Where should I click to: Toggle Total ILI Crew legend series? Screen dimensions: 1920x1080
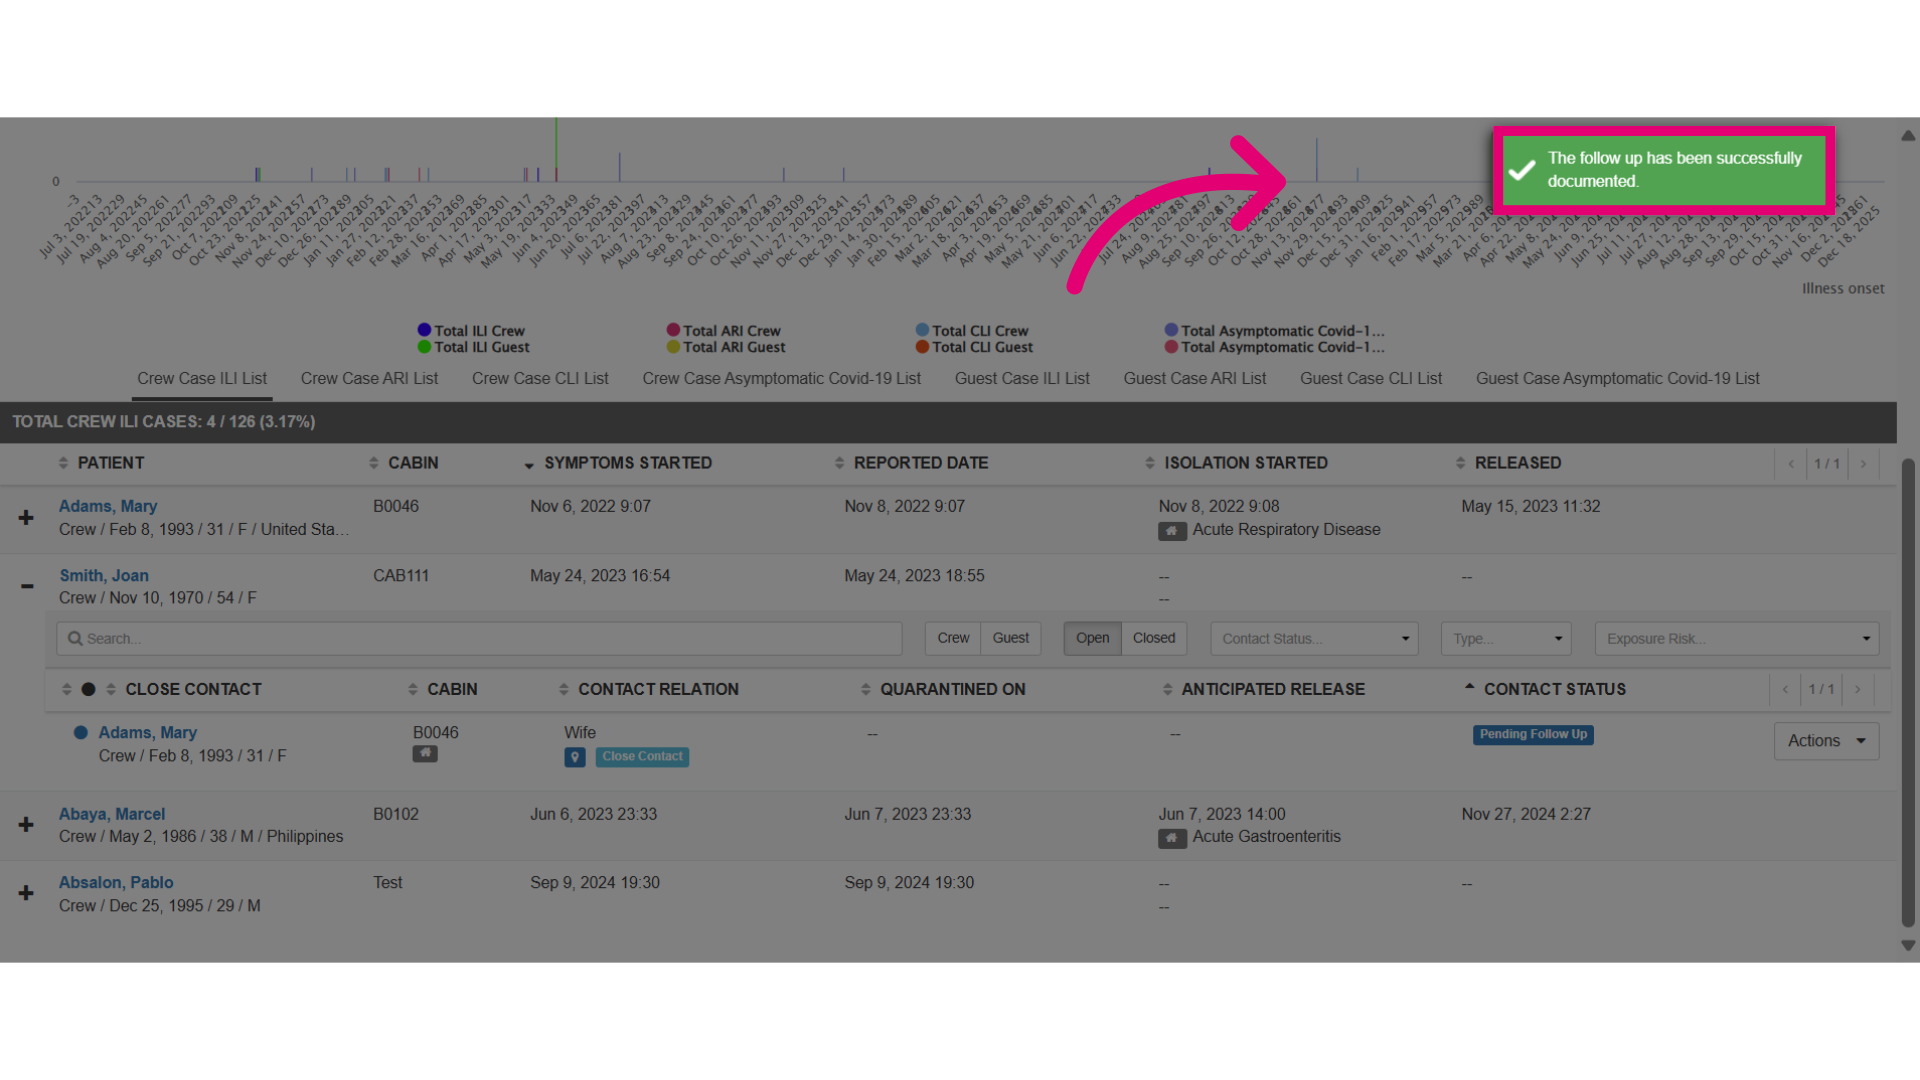pyautogui.click(x=471, y=331)
